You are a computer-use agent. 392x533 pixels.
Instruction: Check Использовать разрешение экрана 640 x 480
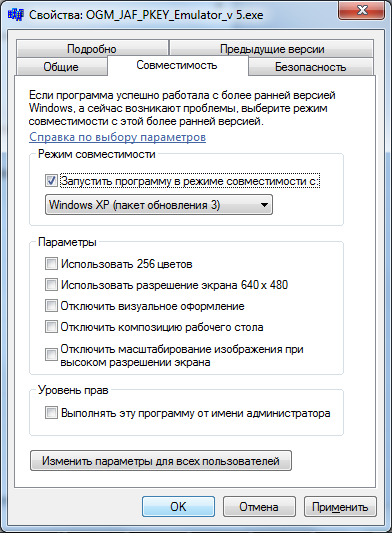tap(51, 285)
